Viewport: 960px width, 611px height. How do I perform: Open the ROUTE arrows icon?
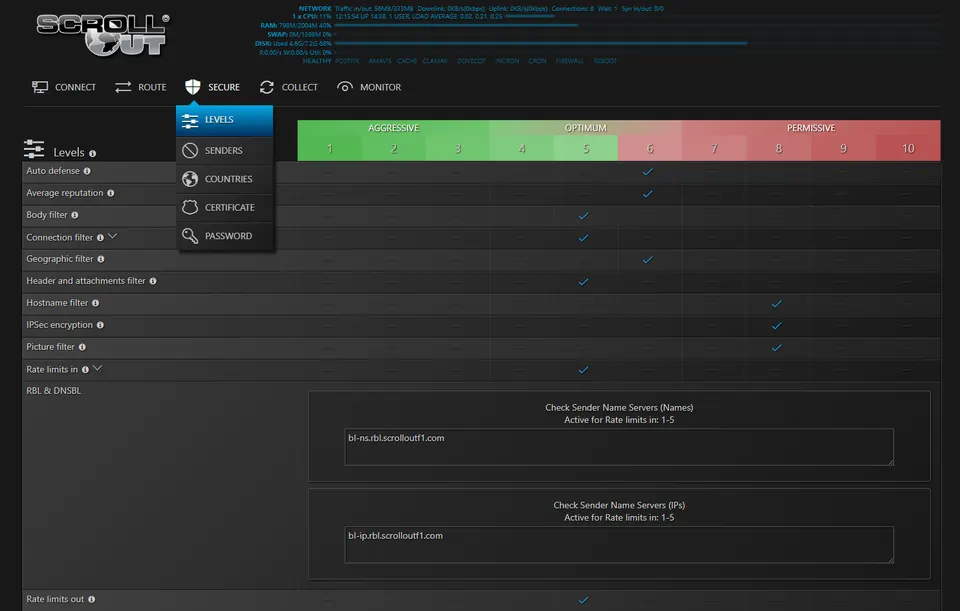coord(123,87)
